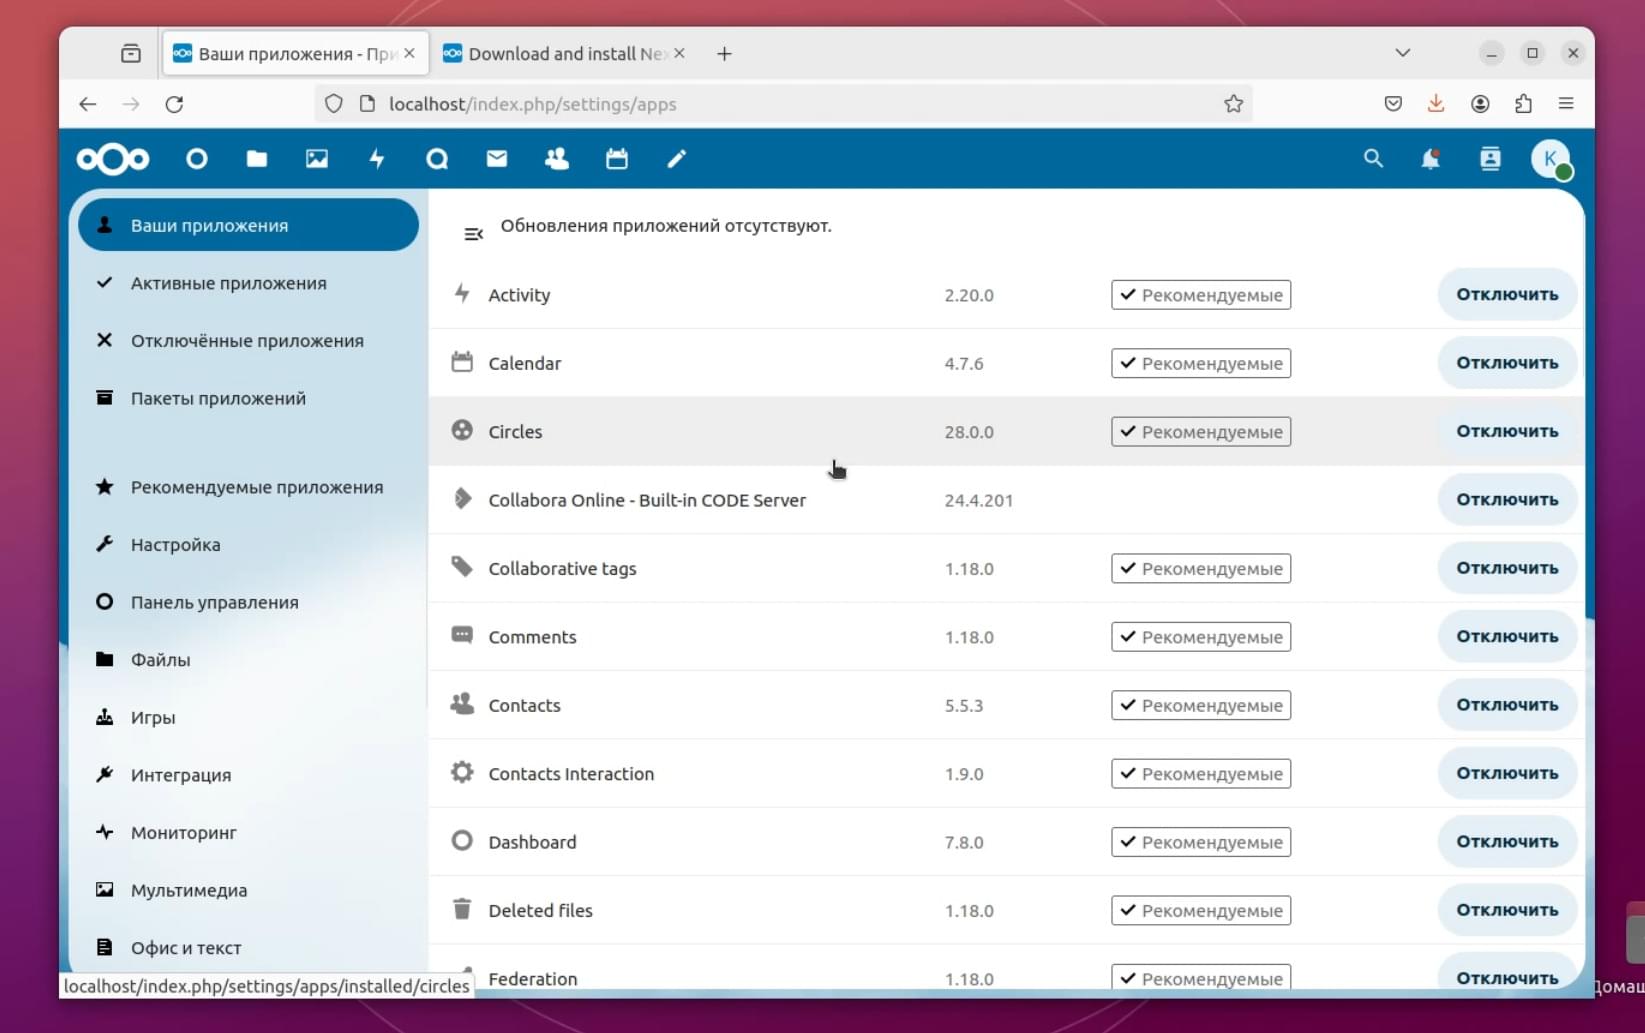This screenshot has height=1033, width=1645.
Task: Open unified search magnifier icon
Action: (x=1373, y=159)
